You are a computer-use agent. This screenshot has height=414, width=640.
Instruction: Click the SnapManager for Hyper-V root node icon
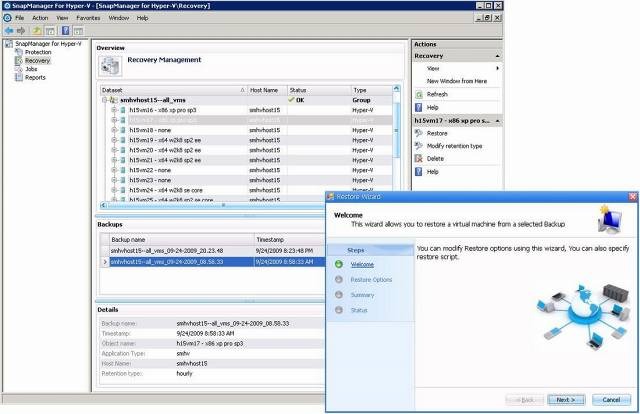[x=9, y=44]
